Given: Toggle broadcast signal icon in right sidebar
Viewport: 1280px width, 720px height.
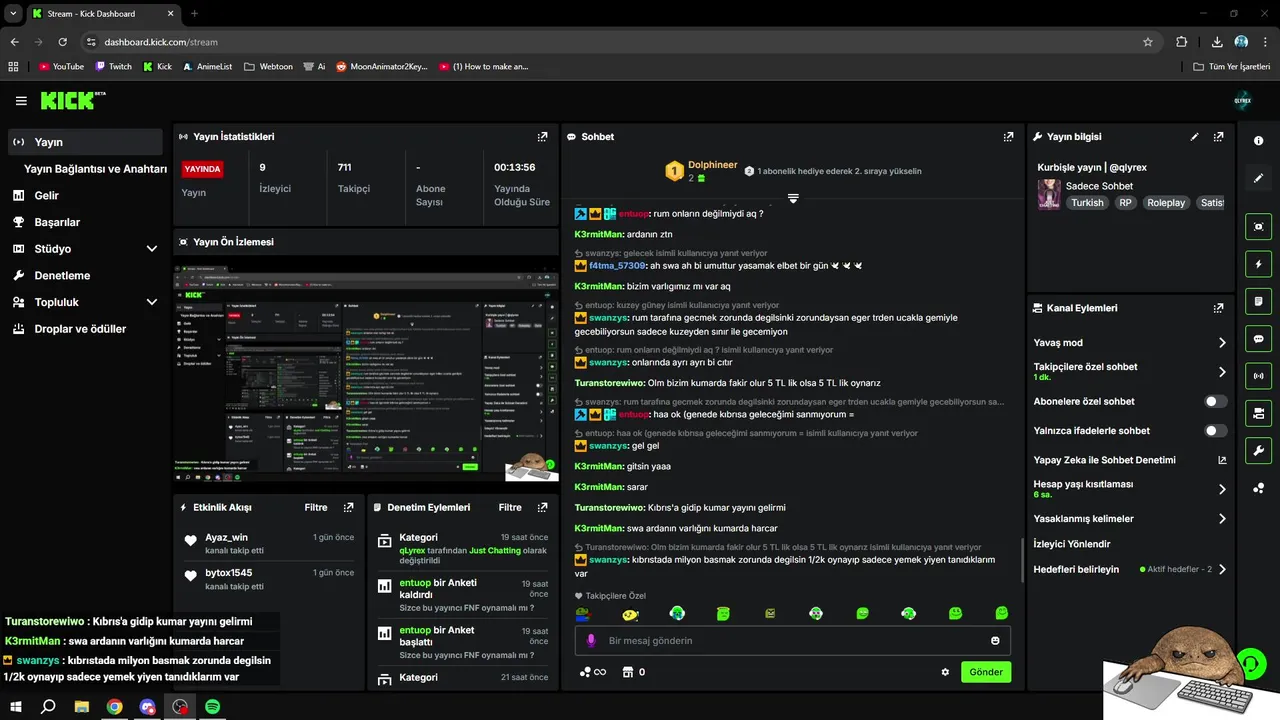Looking at the screenshot, I should coord(1258,376).
